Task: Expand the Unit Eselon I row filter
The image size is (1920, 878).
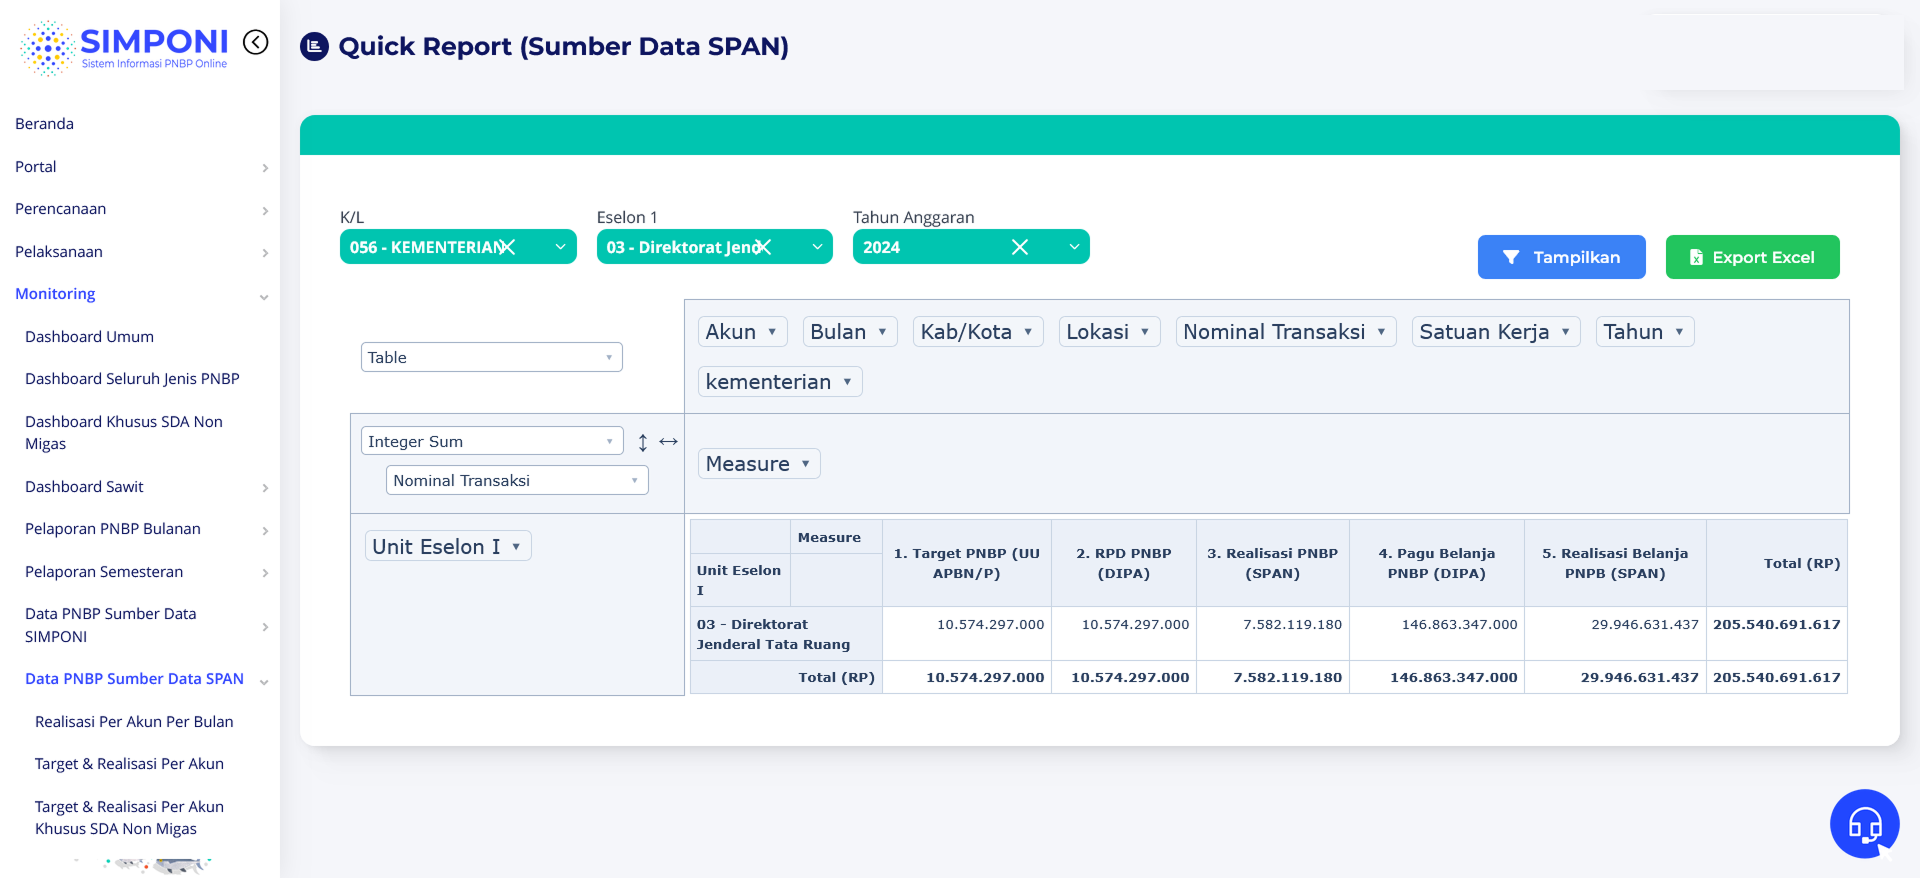Action: tap(516, 547)
